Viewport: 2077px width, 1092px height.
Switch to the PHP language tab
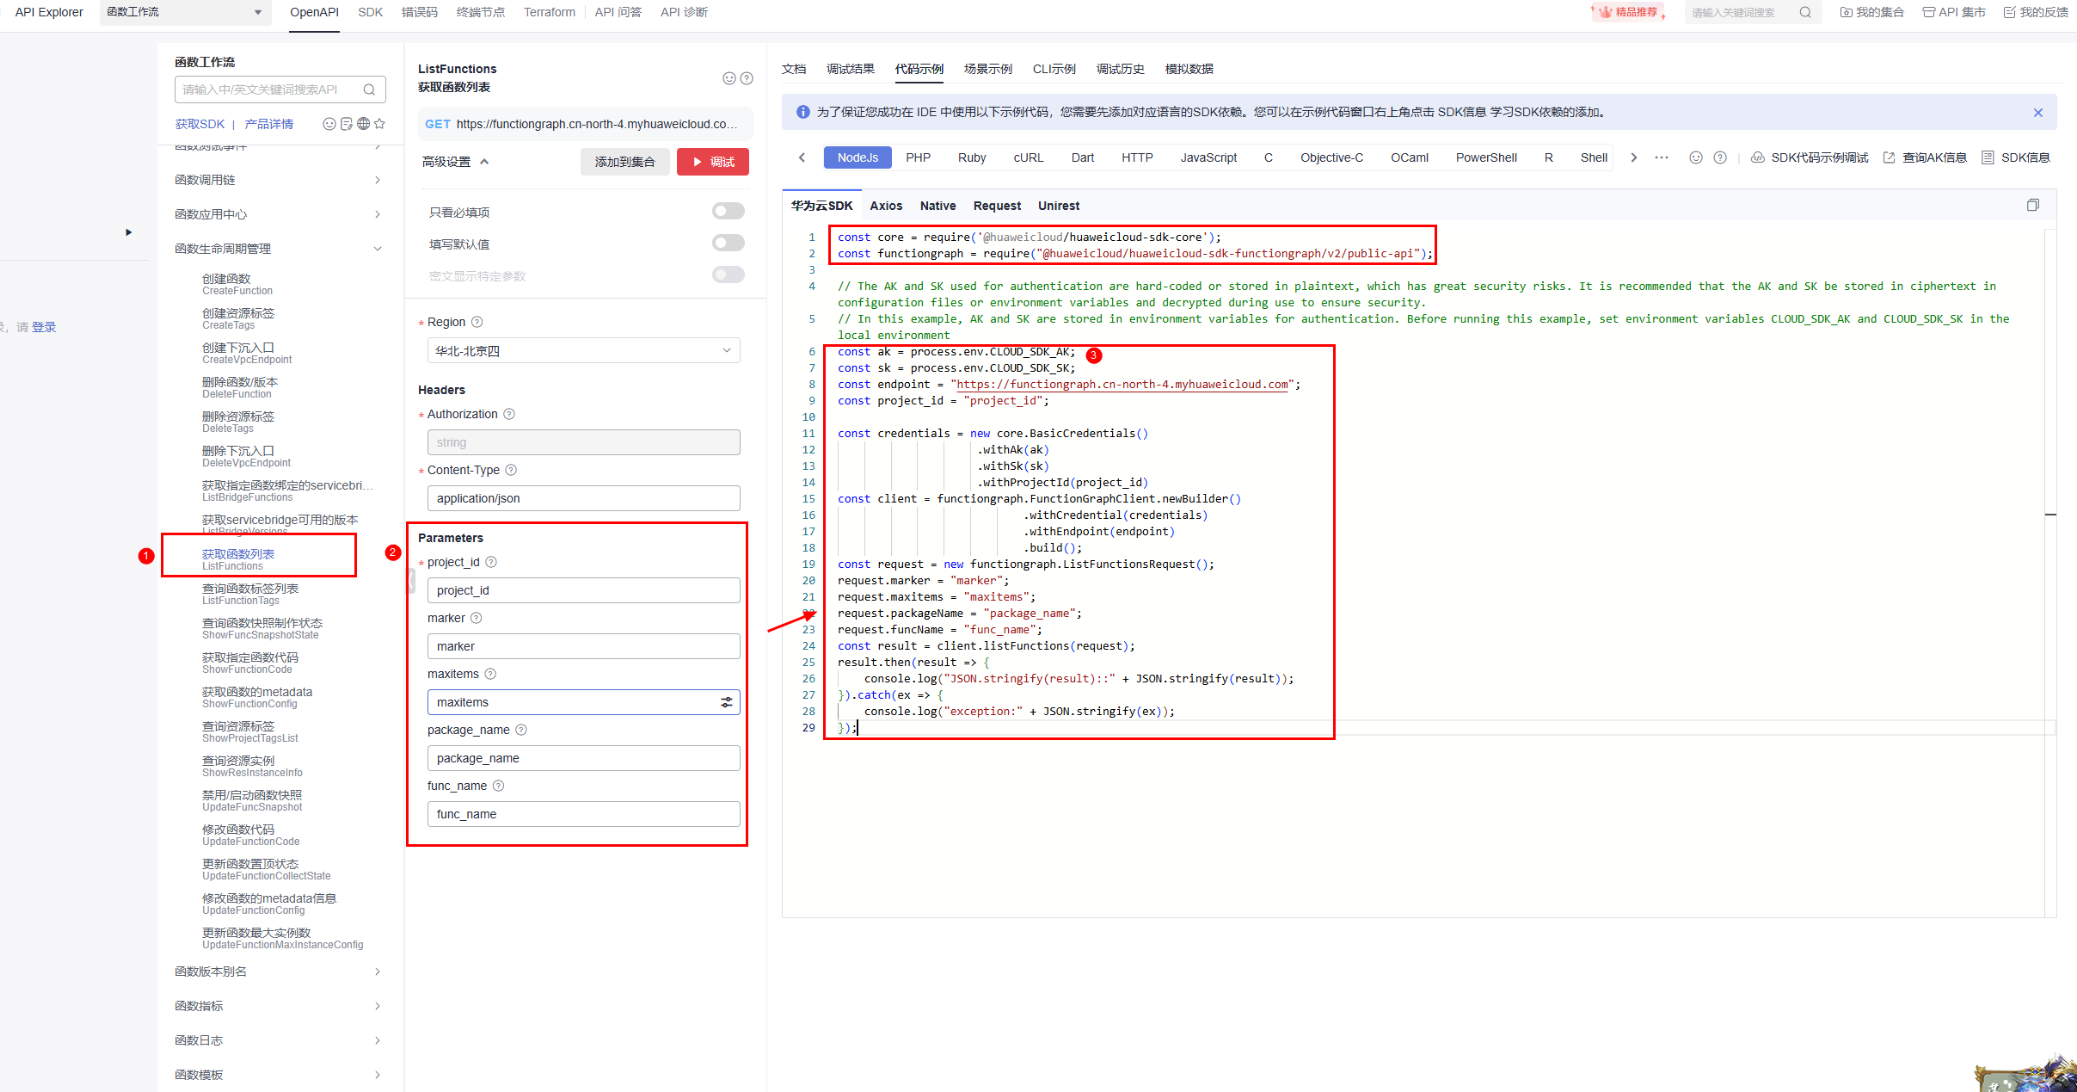917,158
